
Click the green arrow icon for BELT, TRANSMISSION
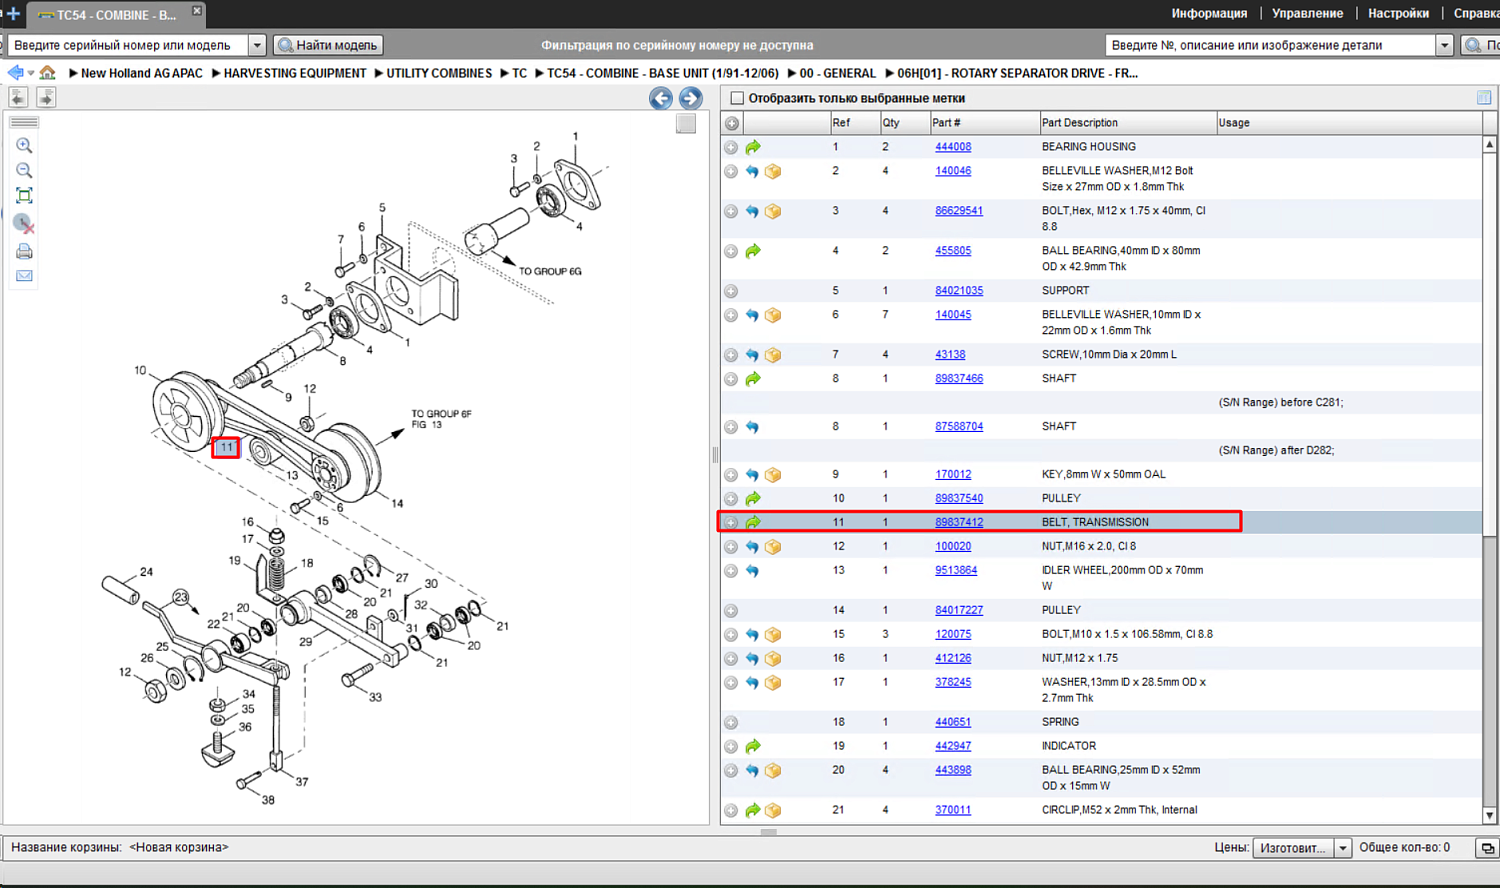point(753,522)
